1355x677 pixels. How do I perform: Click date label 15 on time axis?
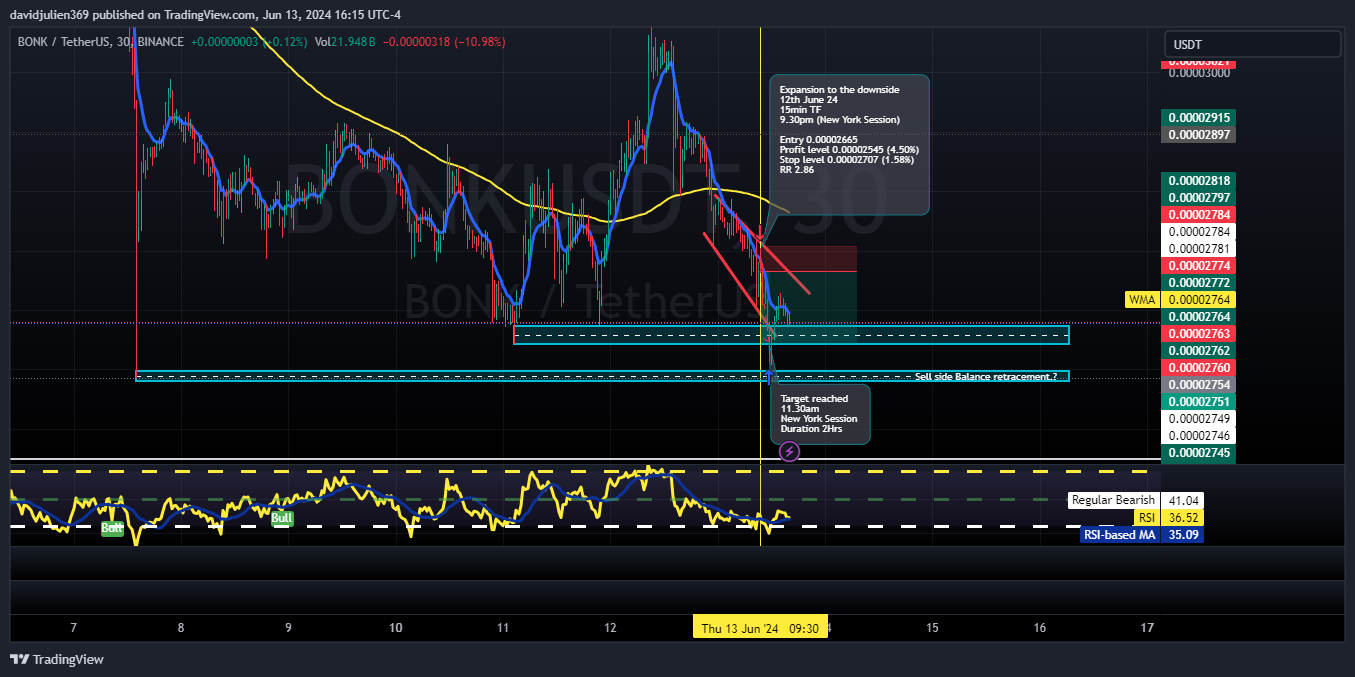click(x=933, y=628)
